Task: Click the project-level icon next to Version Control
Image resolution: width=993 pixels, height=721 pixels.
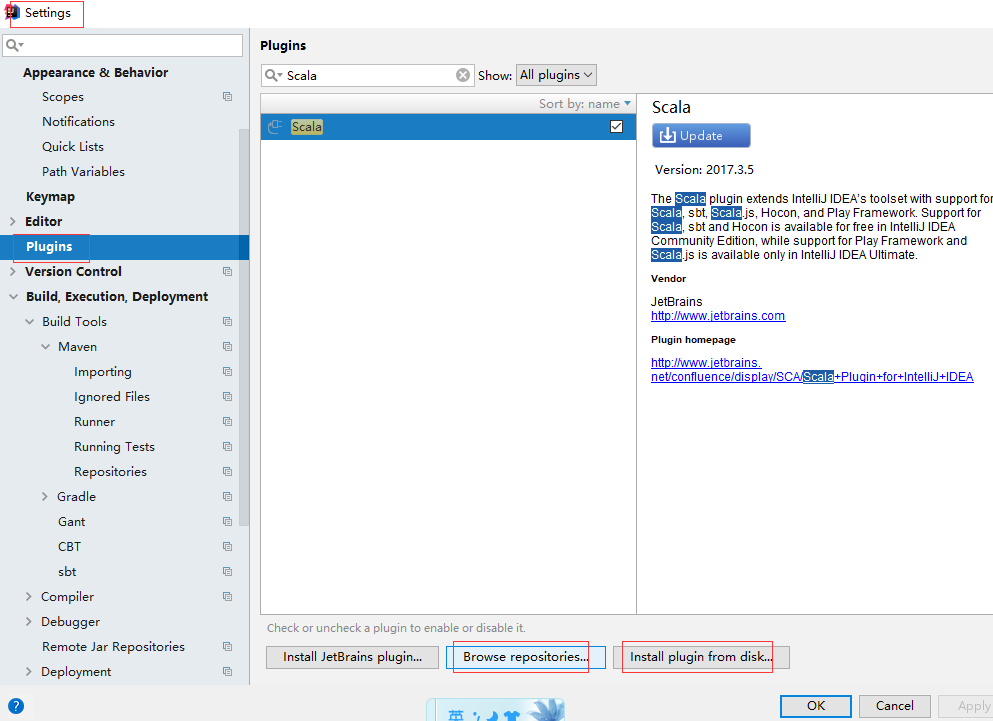Action: 227,272
